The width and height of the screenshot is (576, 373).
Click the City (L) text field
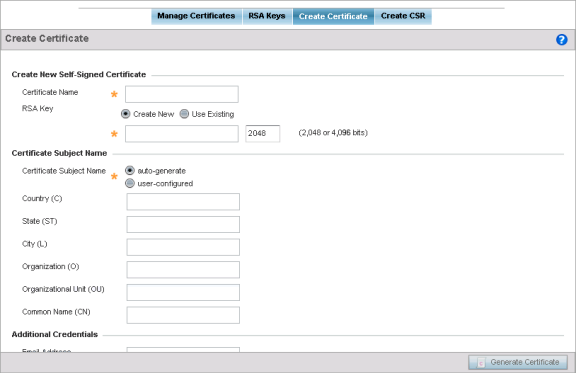(183, 247)
